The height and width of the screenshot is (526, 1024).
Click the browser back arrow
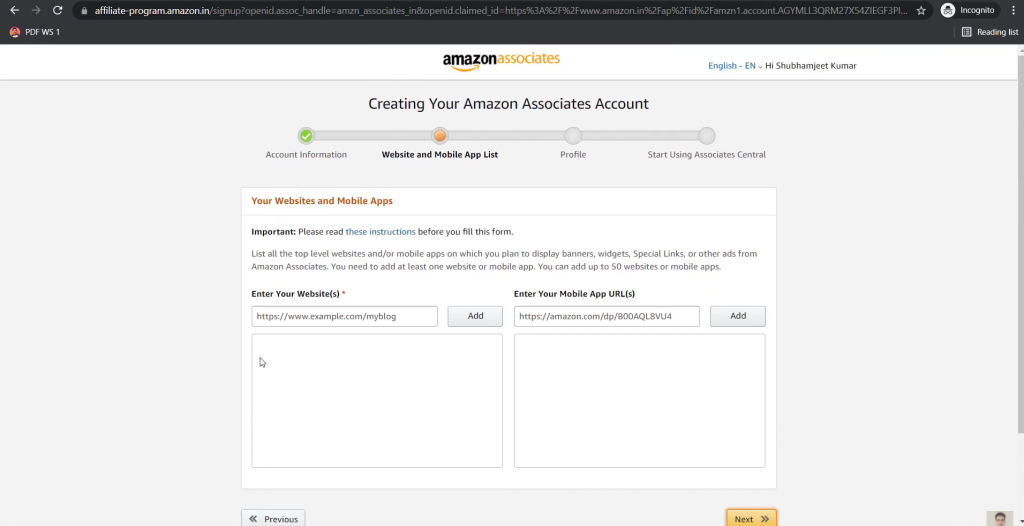tap(14, 10)
